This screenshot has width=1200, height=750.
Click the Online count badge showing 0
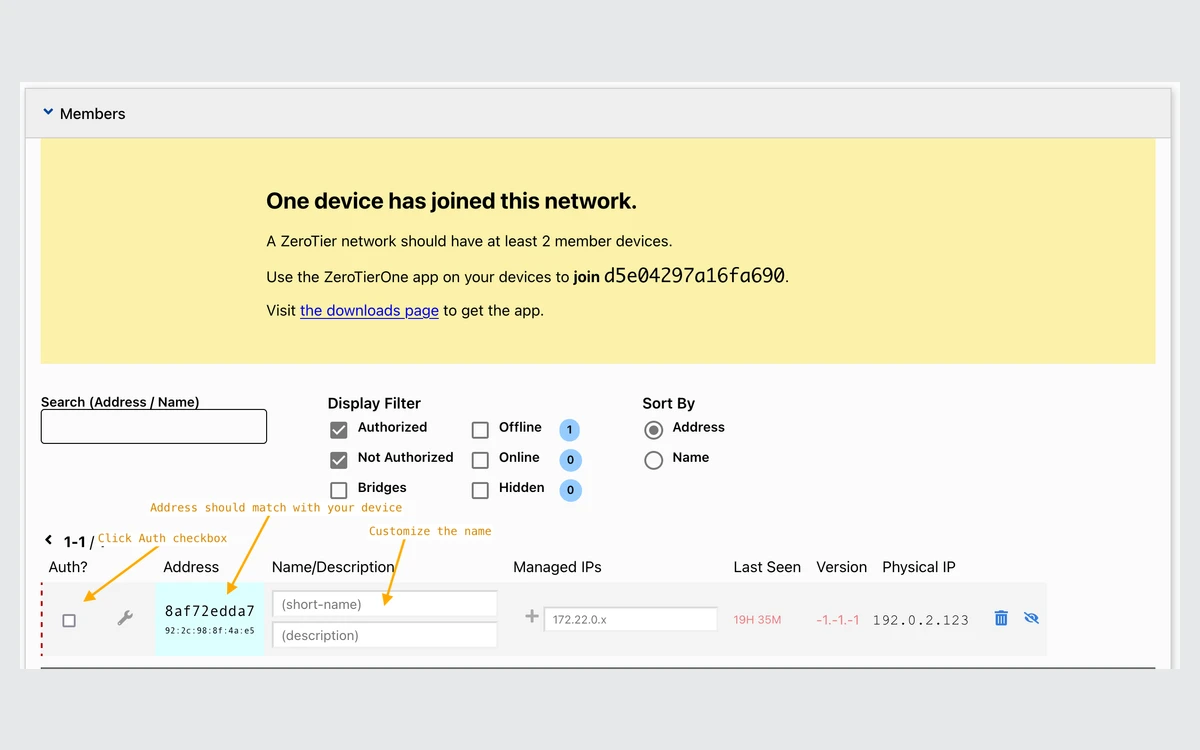coord(570,460)
